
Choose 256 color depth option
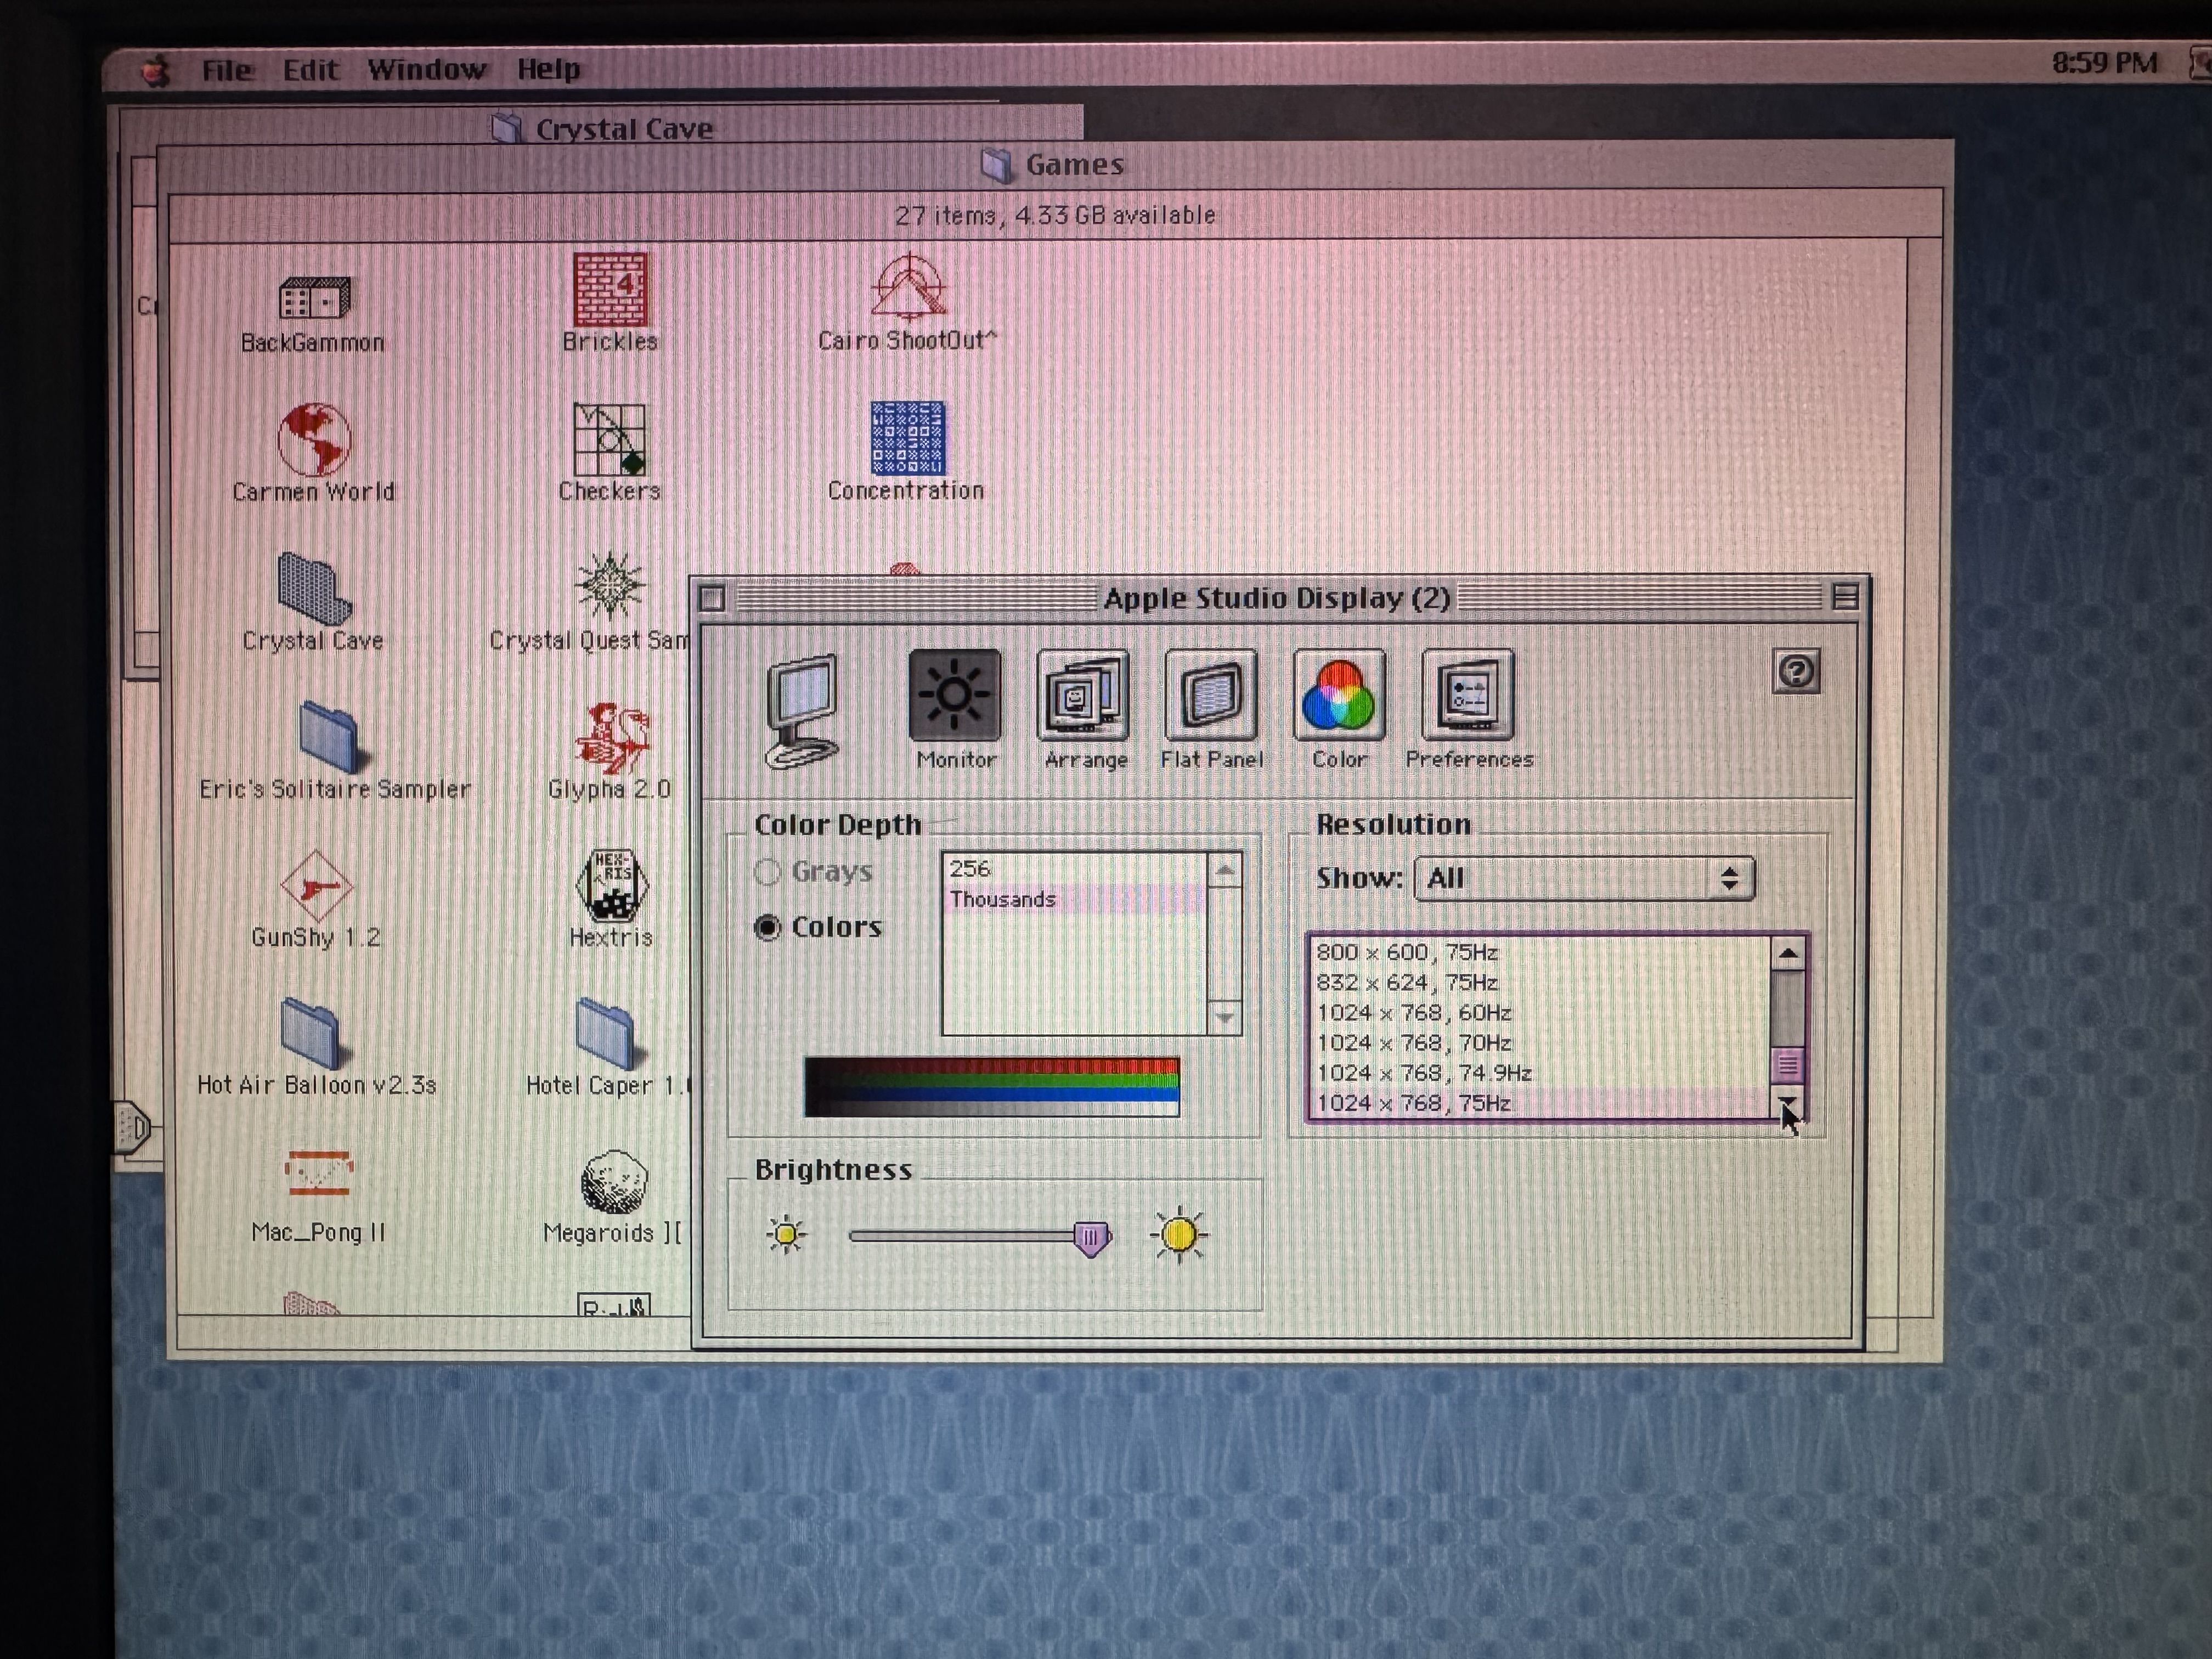pos(970,868)
